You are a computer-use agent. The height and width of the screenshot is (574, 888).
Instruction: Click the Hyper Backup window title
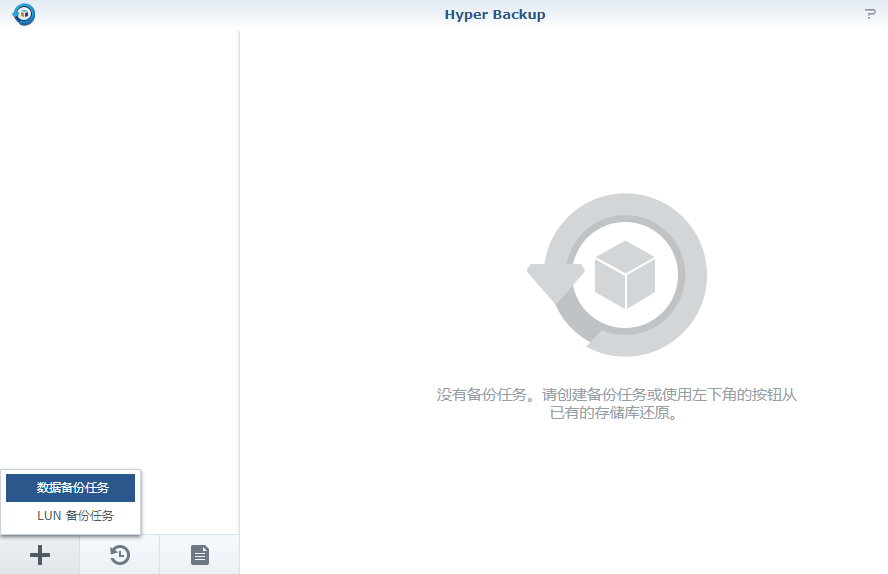tap(495, 15)
